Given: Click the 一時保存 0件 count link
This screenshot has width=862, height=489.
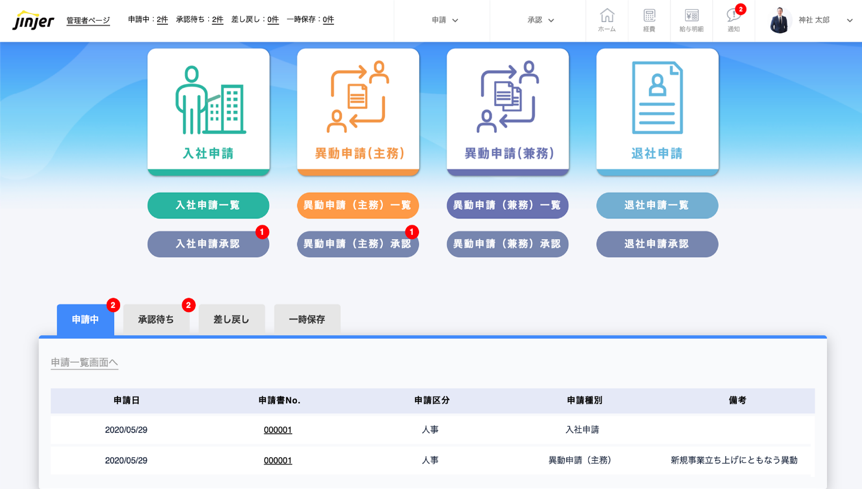Looking at the screenshot, I should (x=328, y=20).
